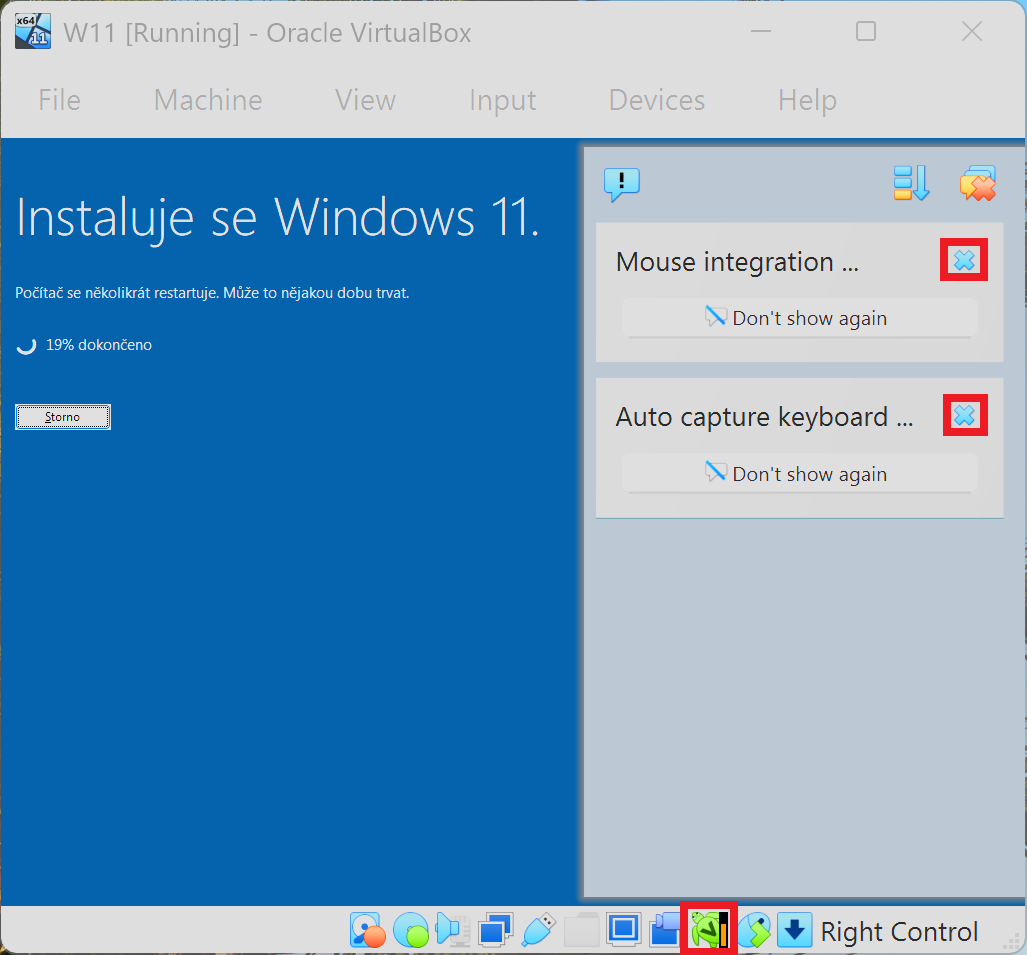Click the warning notification bubble icon
The image size is (1027, 955).
(621, 184)
